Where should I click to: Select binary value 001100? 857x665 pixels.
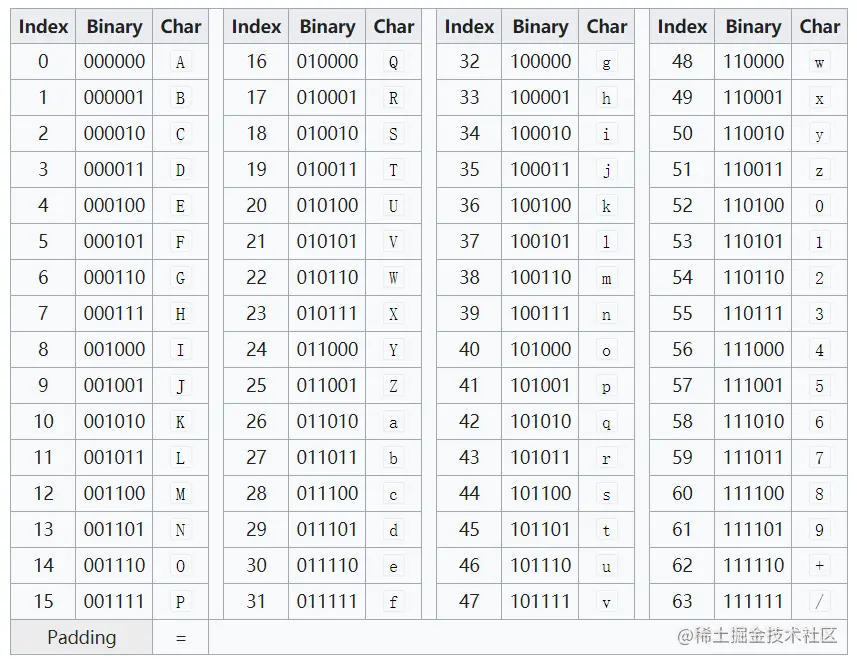pyautogui.click(x=114, y=493)
